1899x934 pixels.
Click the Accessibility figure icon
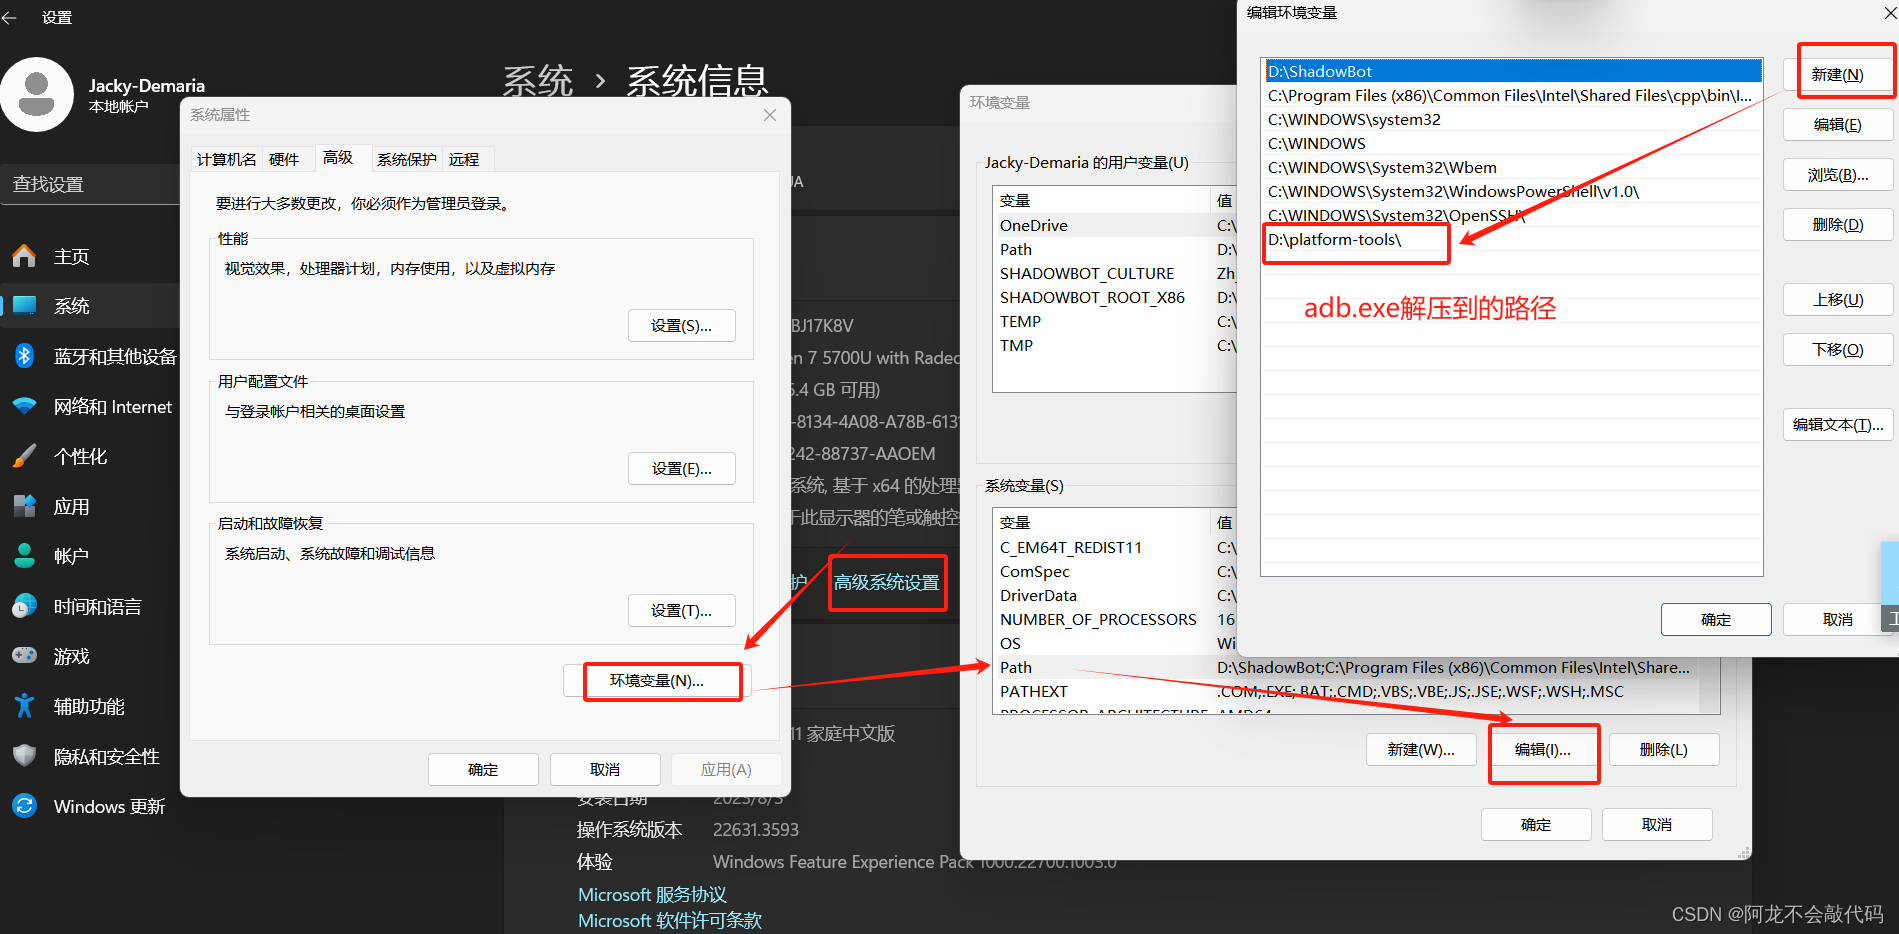(x=24, y=706)
